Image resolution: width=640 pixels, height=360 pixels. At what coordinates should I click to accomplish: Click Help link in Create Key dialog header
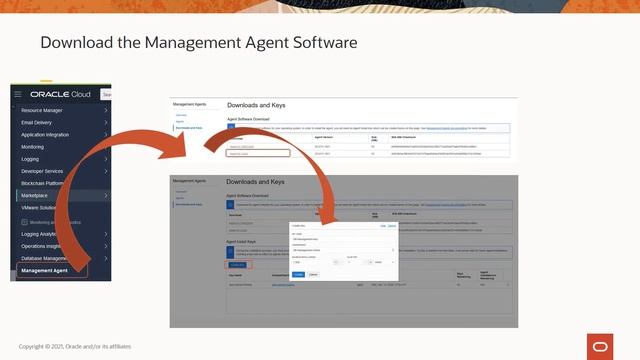point(383,226)
